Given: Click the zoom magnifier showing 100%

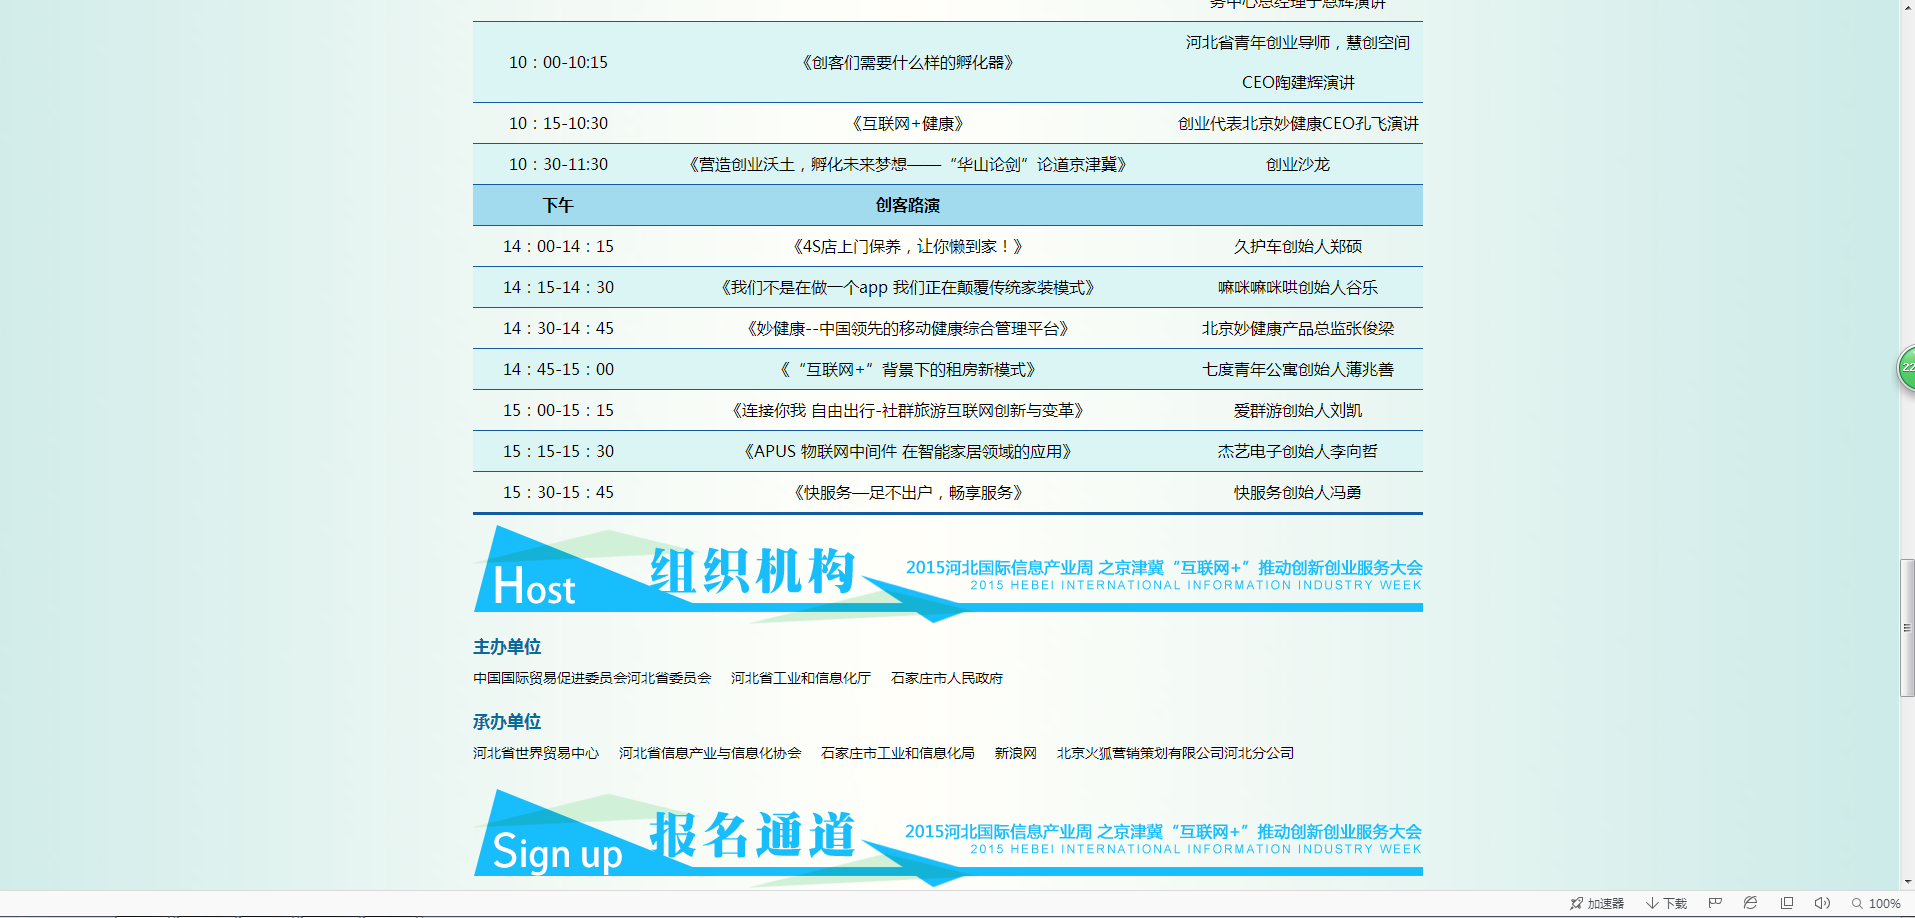Looking at the screenshot, I should click(x=1857, y=903).
